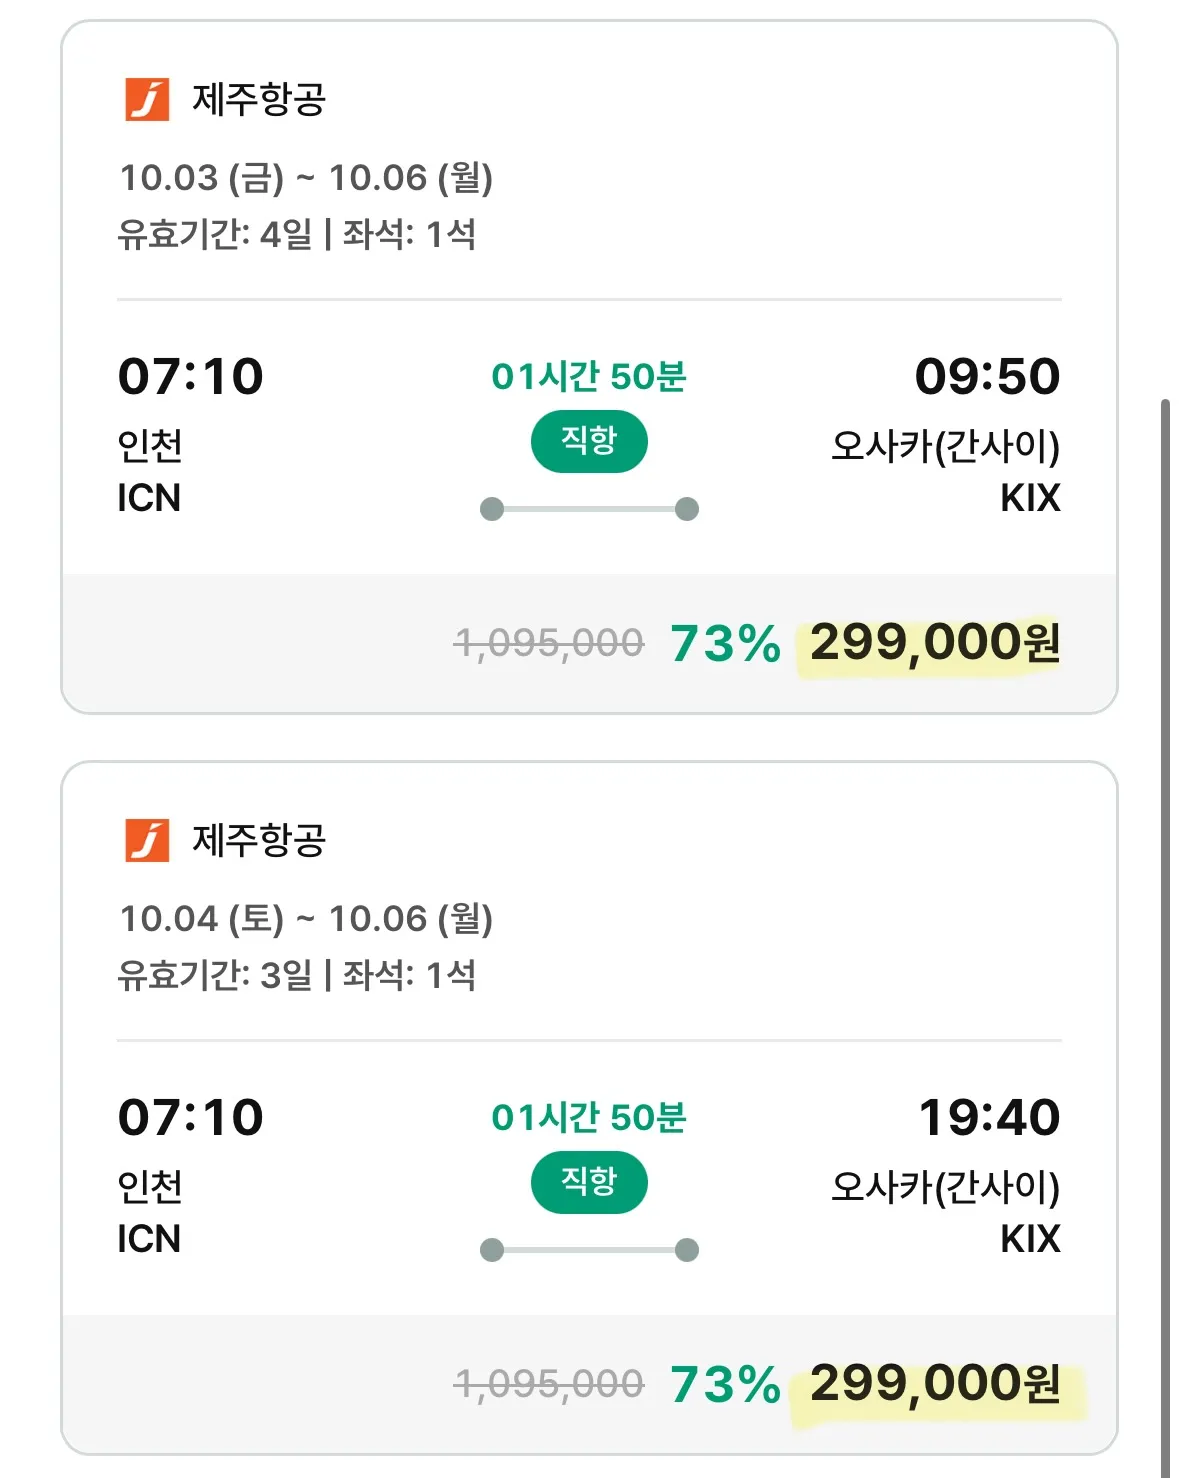Tap arrival dot on 10.03 flight route line
This screenshot has width=1179, height=1478.
(x=687, y=509)
